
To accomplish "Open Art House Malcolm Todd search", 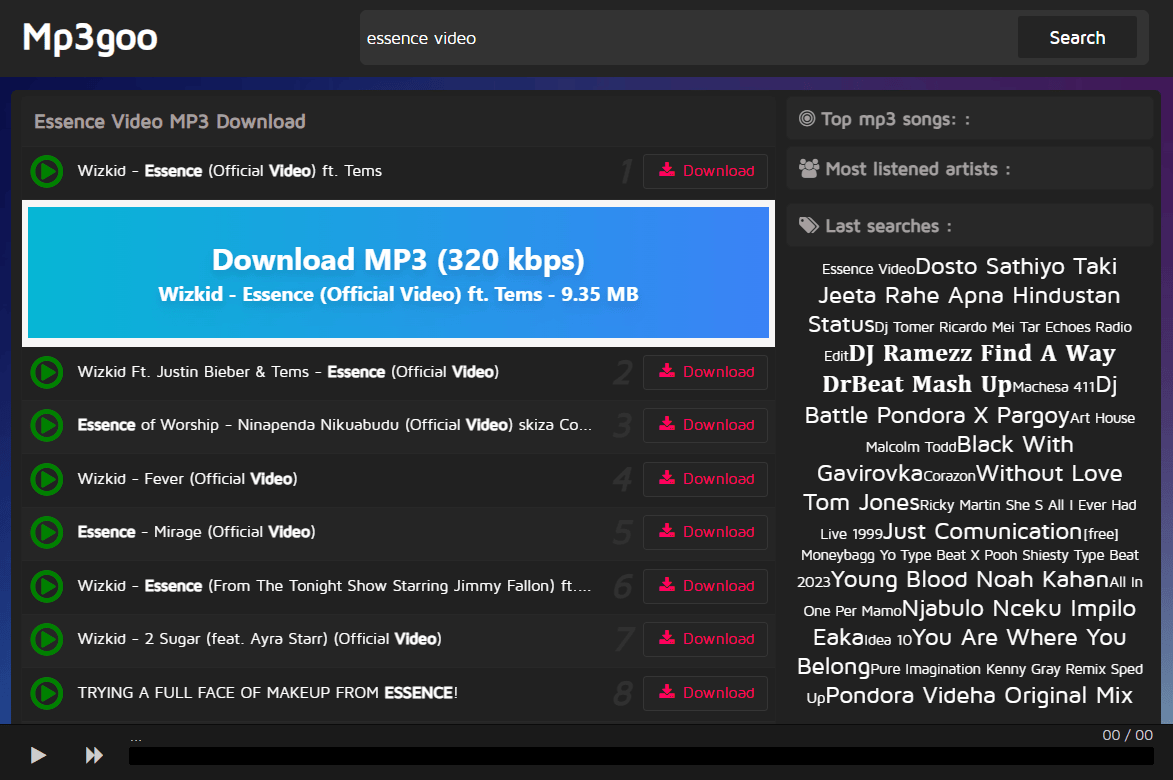I will (x=1102, y=418).
